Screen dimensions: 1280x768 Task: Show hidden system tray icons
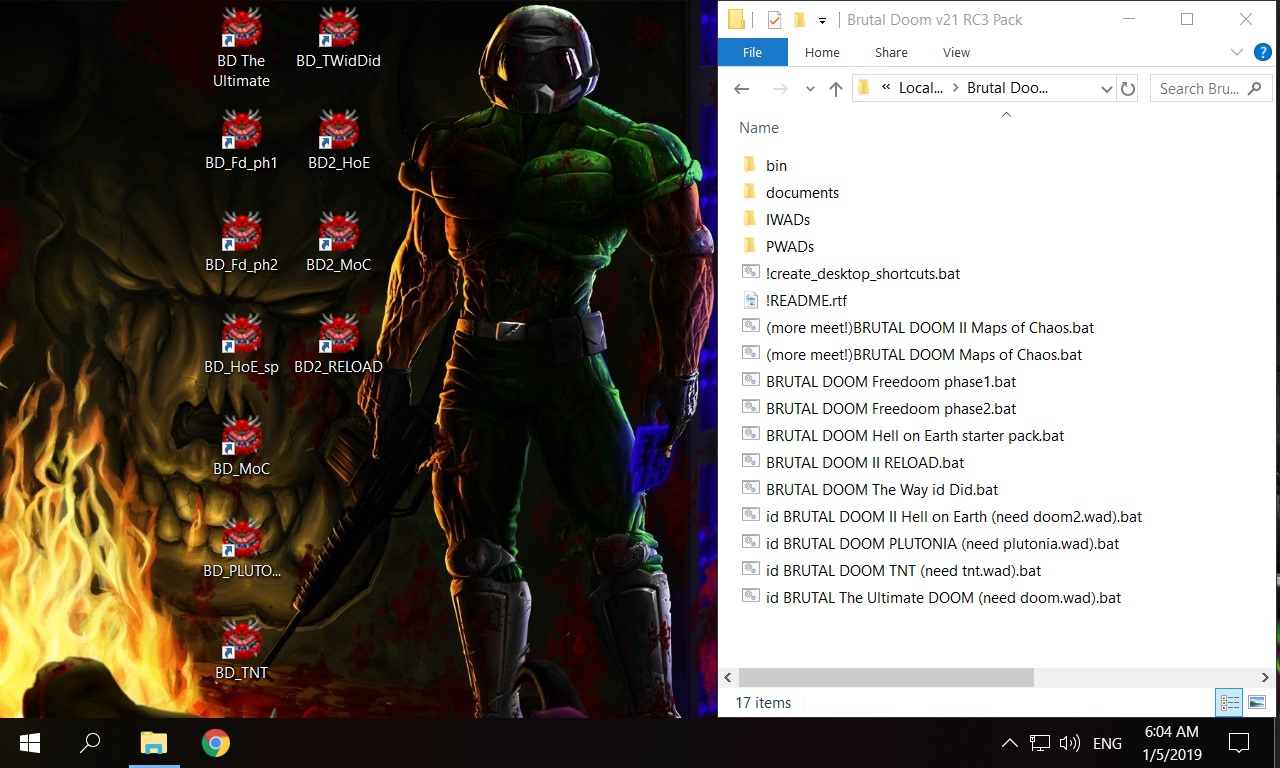1010,743
